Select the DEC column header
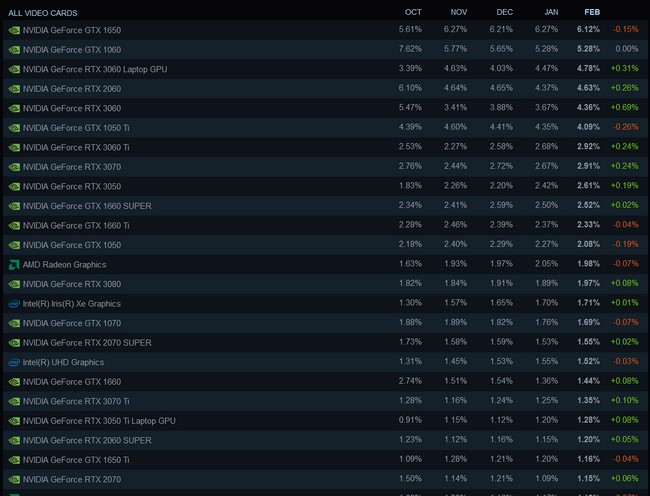The image size is (650, 496). (x=504, y=12)
